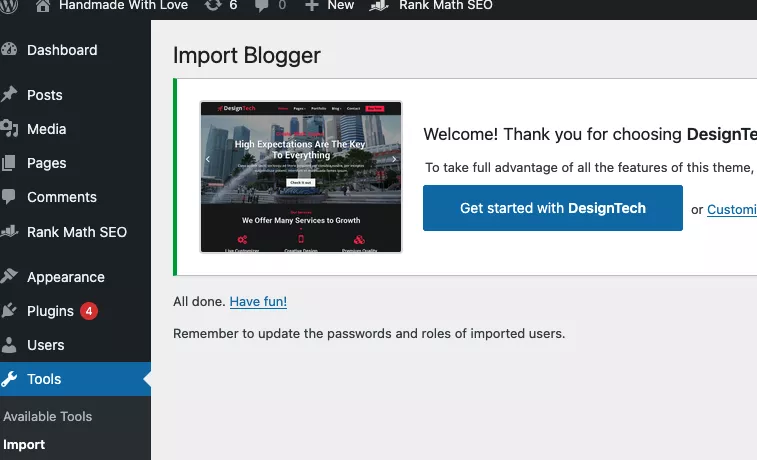Click the updates icon showing 6
Screen dimensions: 757x460
[219, 5]
